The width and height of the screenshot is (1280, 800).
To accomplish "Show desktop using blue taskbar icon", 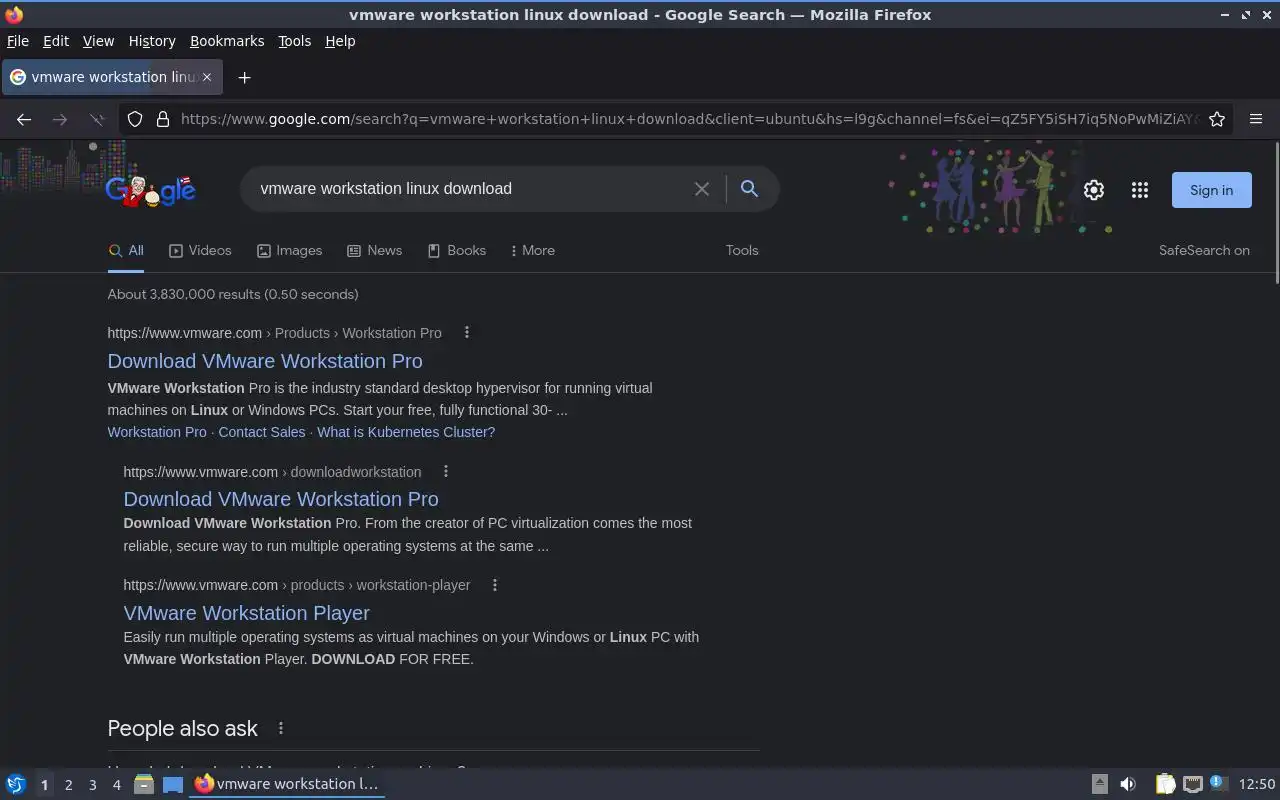I will [x=173, y=784].
